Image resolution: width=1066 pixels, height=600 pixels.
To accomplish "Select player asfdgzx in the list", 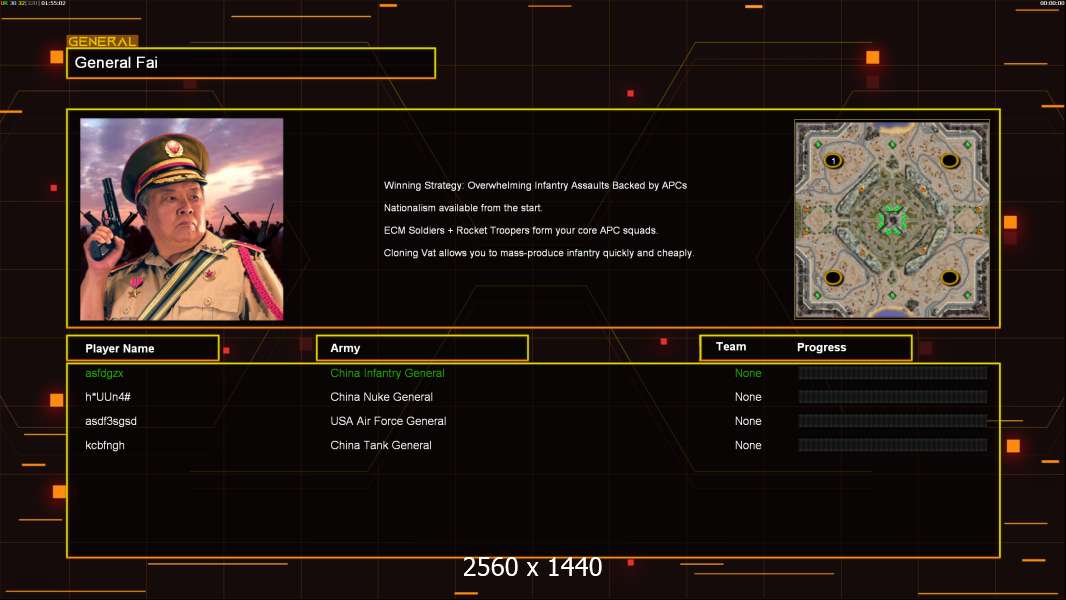I will pyautogui.click(x=104, y=373).
